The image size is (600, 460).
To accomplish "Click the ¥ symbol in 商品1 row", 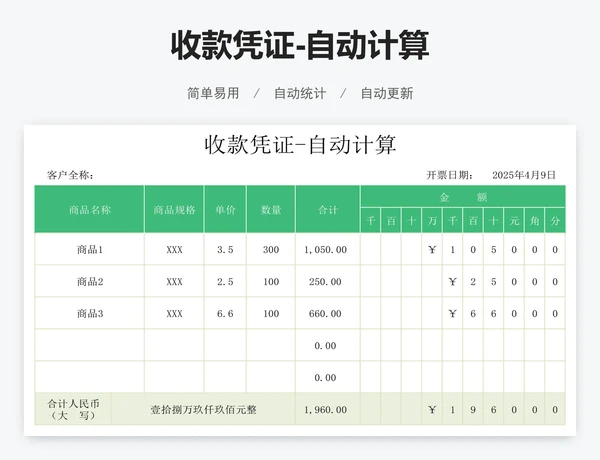I will tap(432, 250).
